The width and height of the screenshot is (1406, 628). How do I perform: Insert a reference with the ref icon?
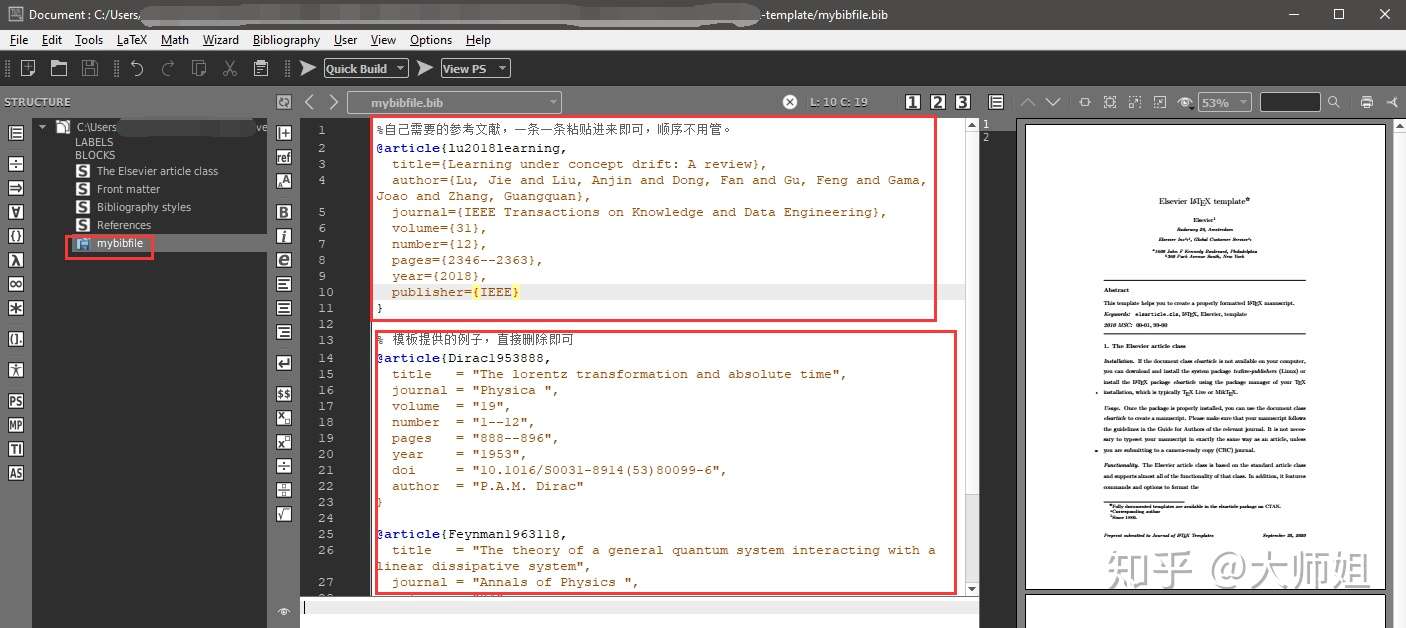pyautogui.click(x=283, y=157)
